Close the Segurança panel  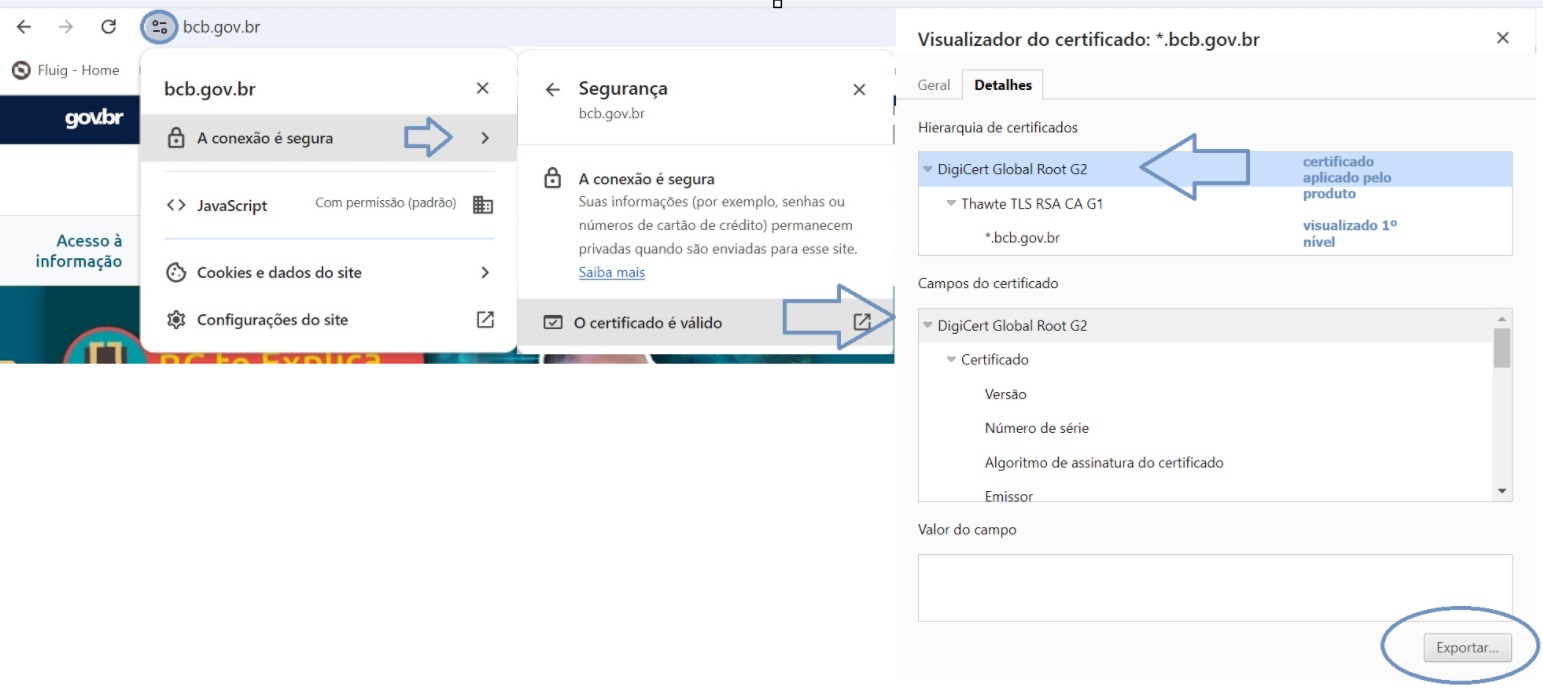[x=859, y=90]
